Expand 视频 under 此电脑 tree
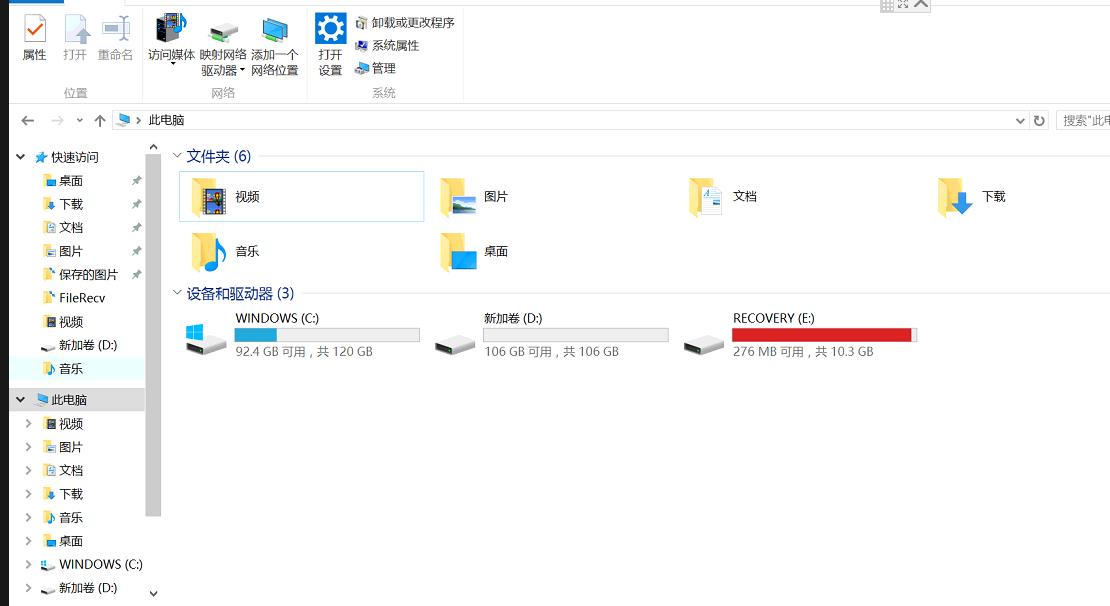The width and height of the screenshot is (1110, 606). (x=28, y=423)
